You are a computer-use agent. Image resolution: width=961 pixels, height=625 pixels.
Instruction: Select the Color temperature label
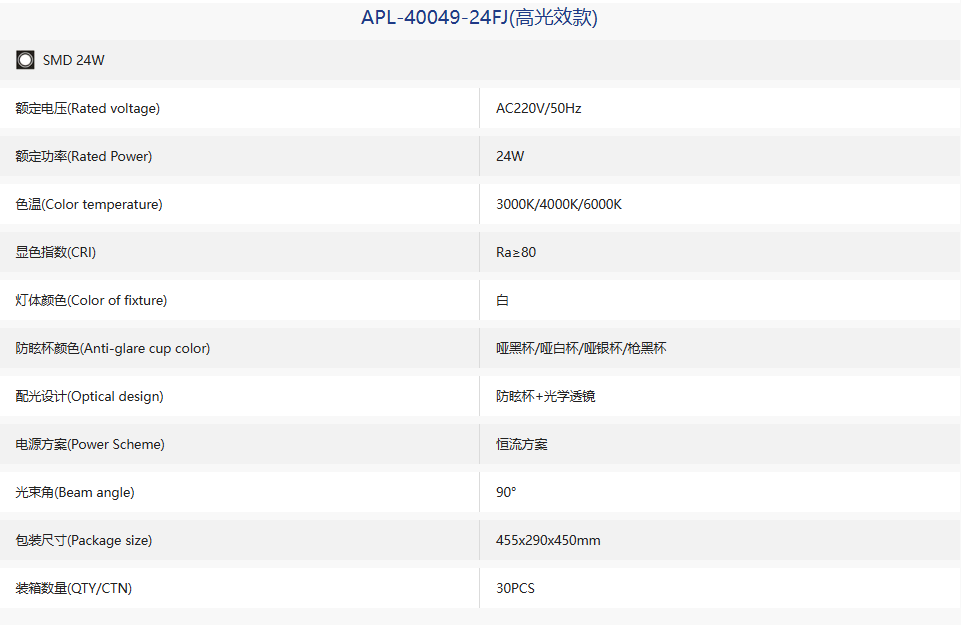point(89,204)
